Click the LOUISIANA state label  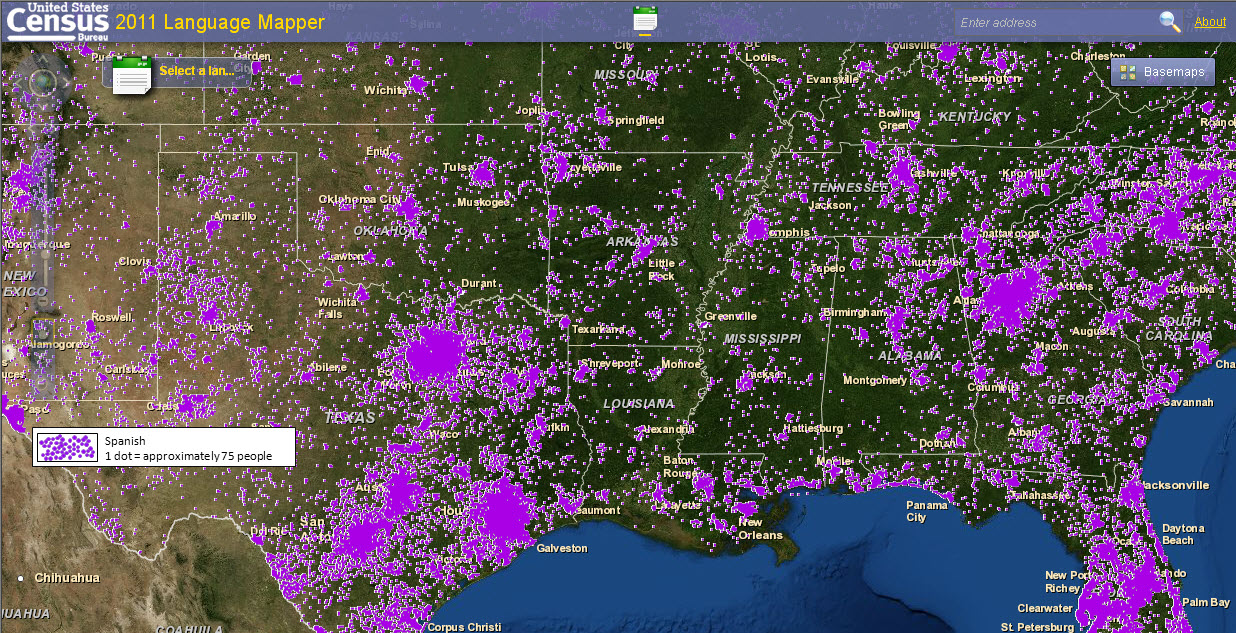(638, 404)
